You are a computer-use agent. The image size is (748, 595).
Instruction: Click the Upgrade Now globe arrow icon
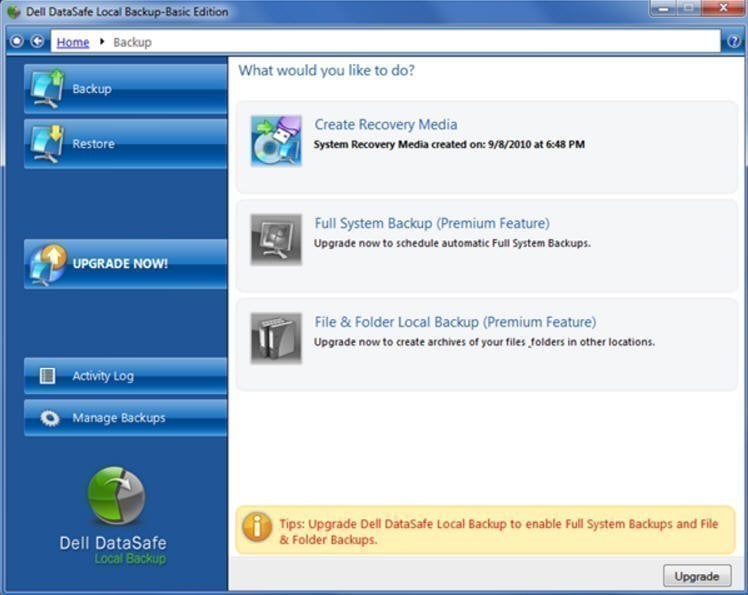[47, 264]
